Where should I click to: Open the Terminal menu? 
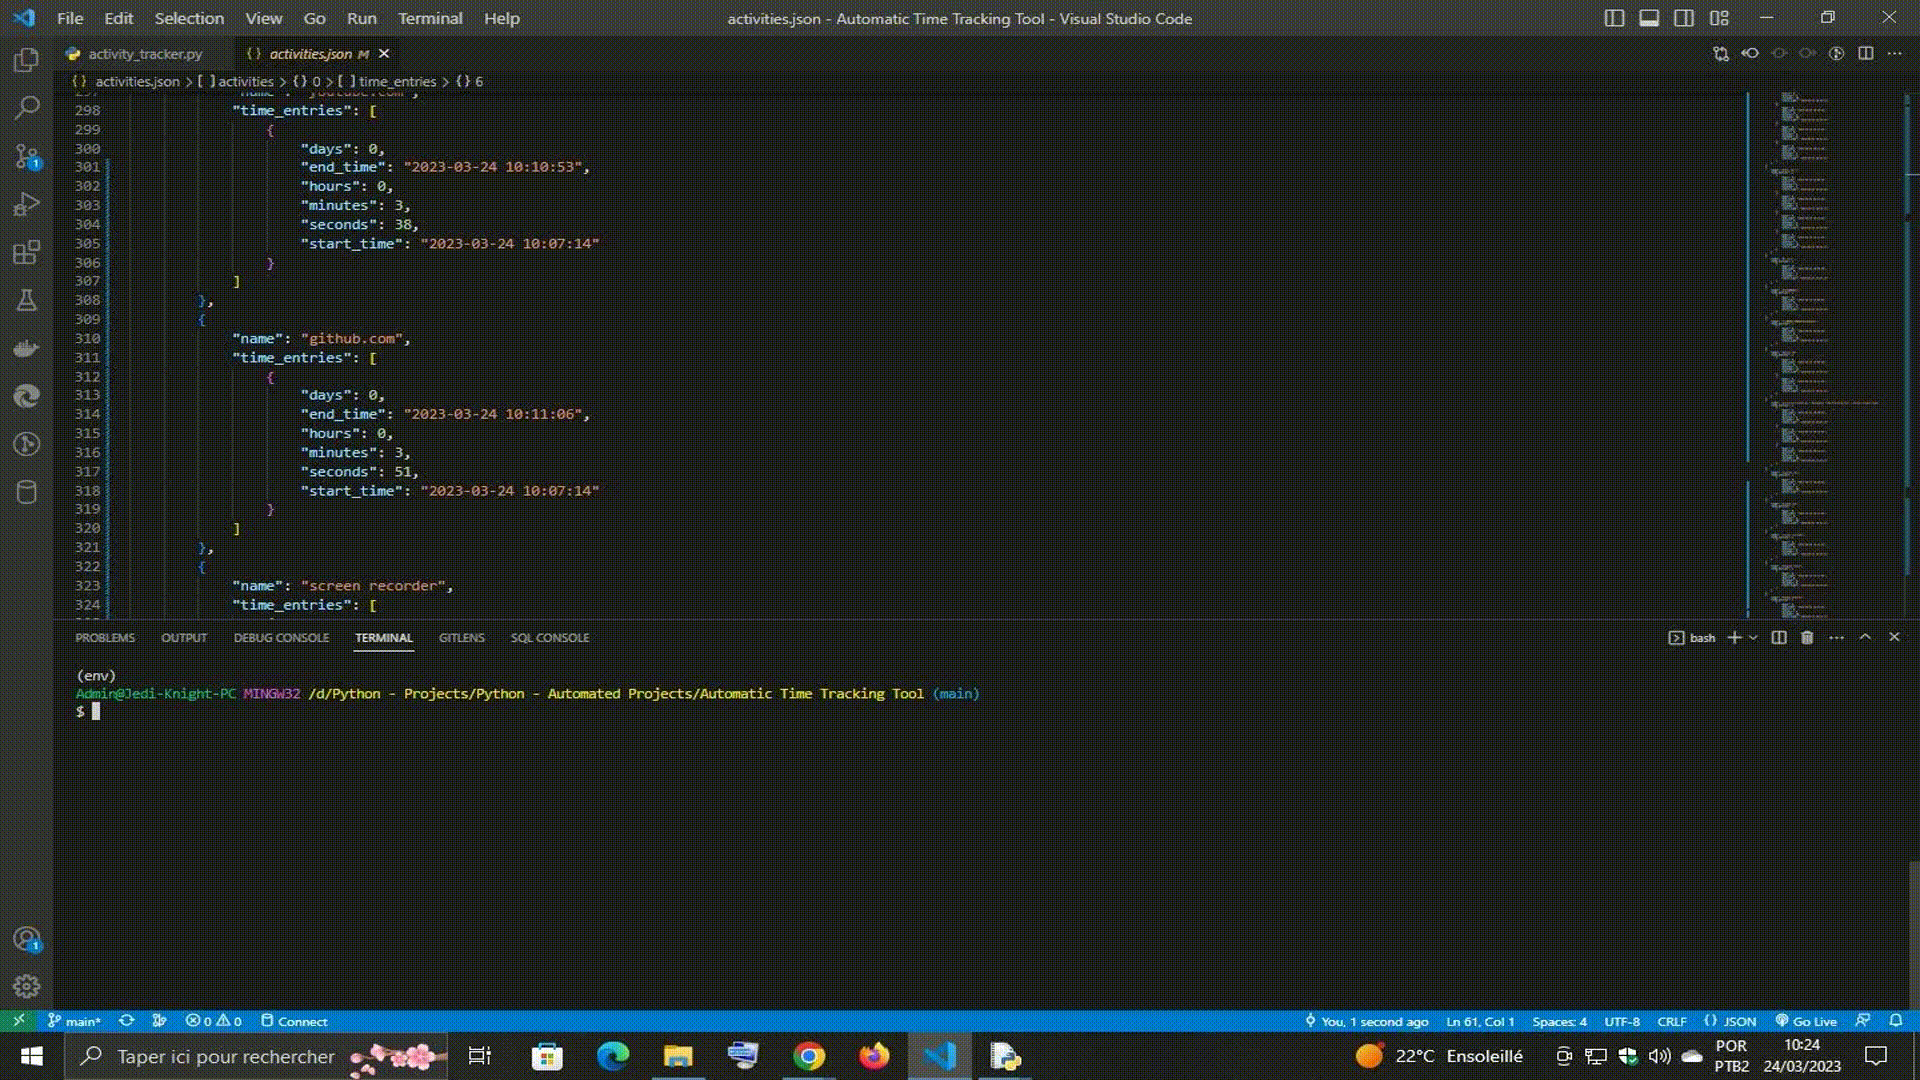430,18
